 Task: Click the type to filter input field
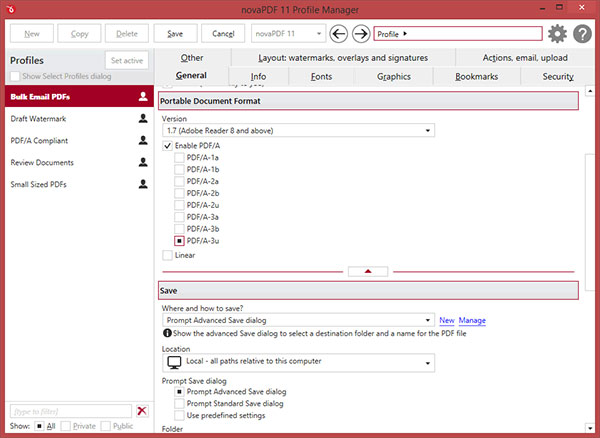click(71, 412)
